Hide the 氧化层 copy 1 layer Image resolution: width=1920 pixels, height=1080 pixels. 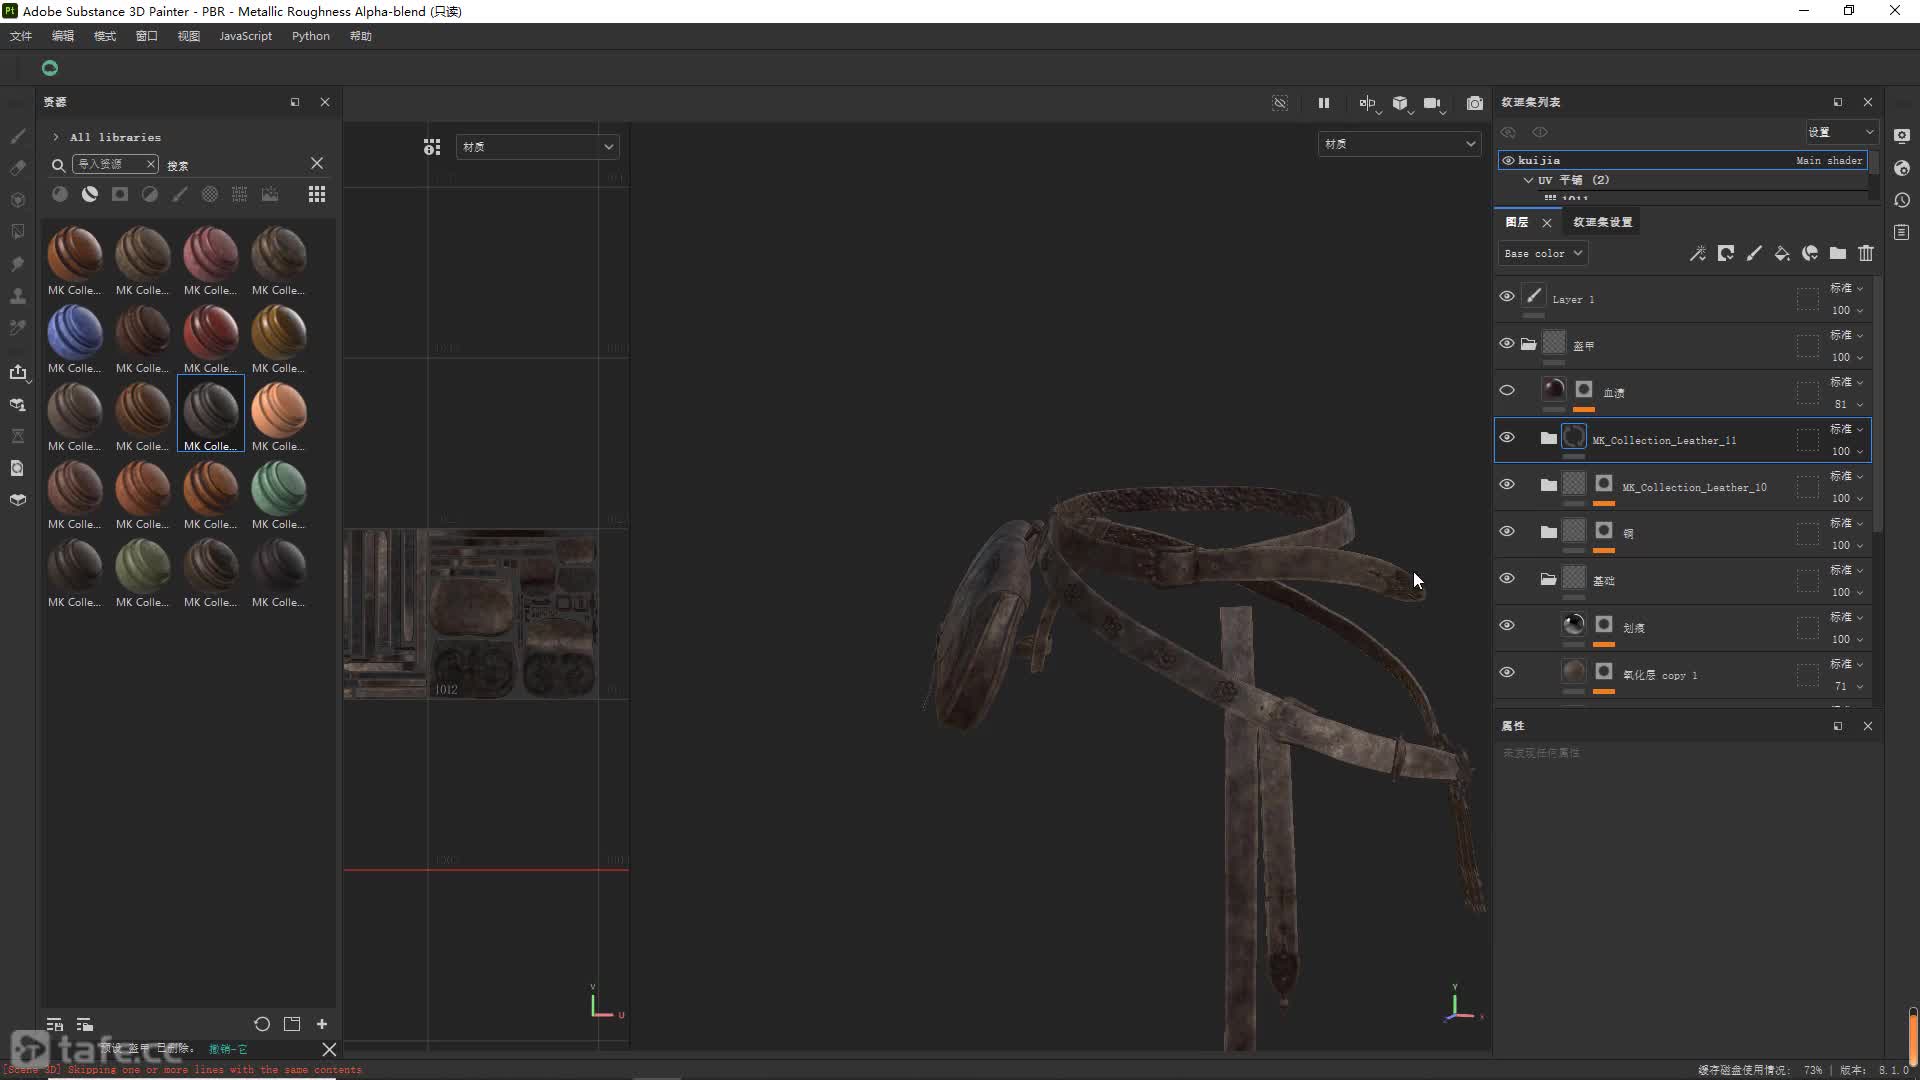[1507, 672]
